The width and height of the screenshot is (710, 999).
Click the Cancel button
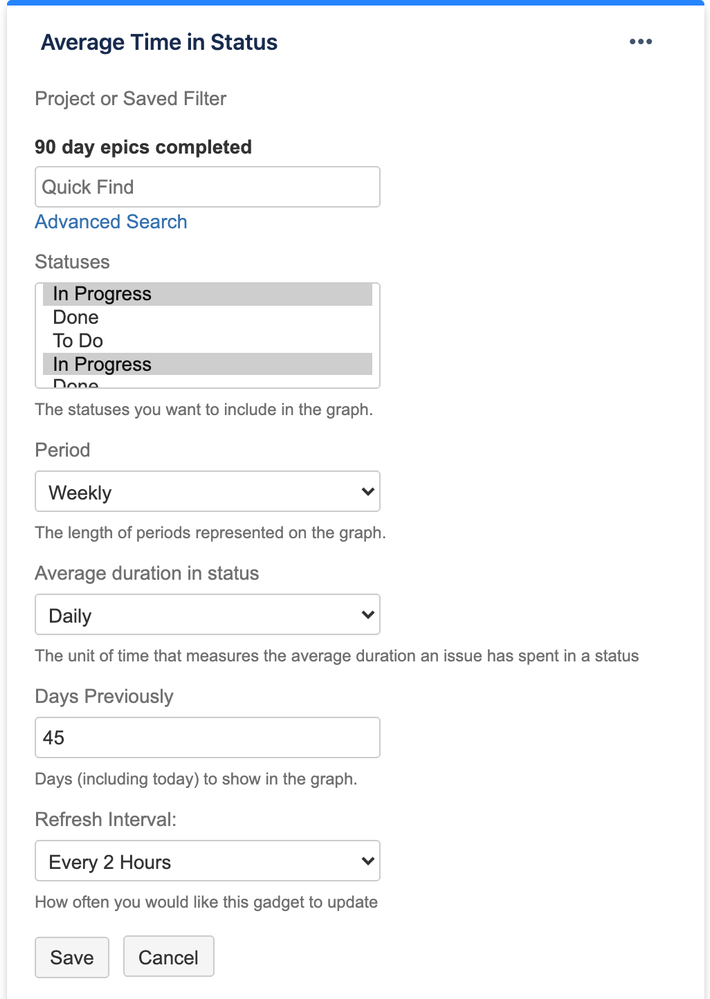point(169,956)
